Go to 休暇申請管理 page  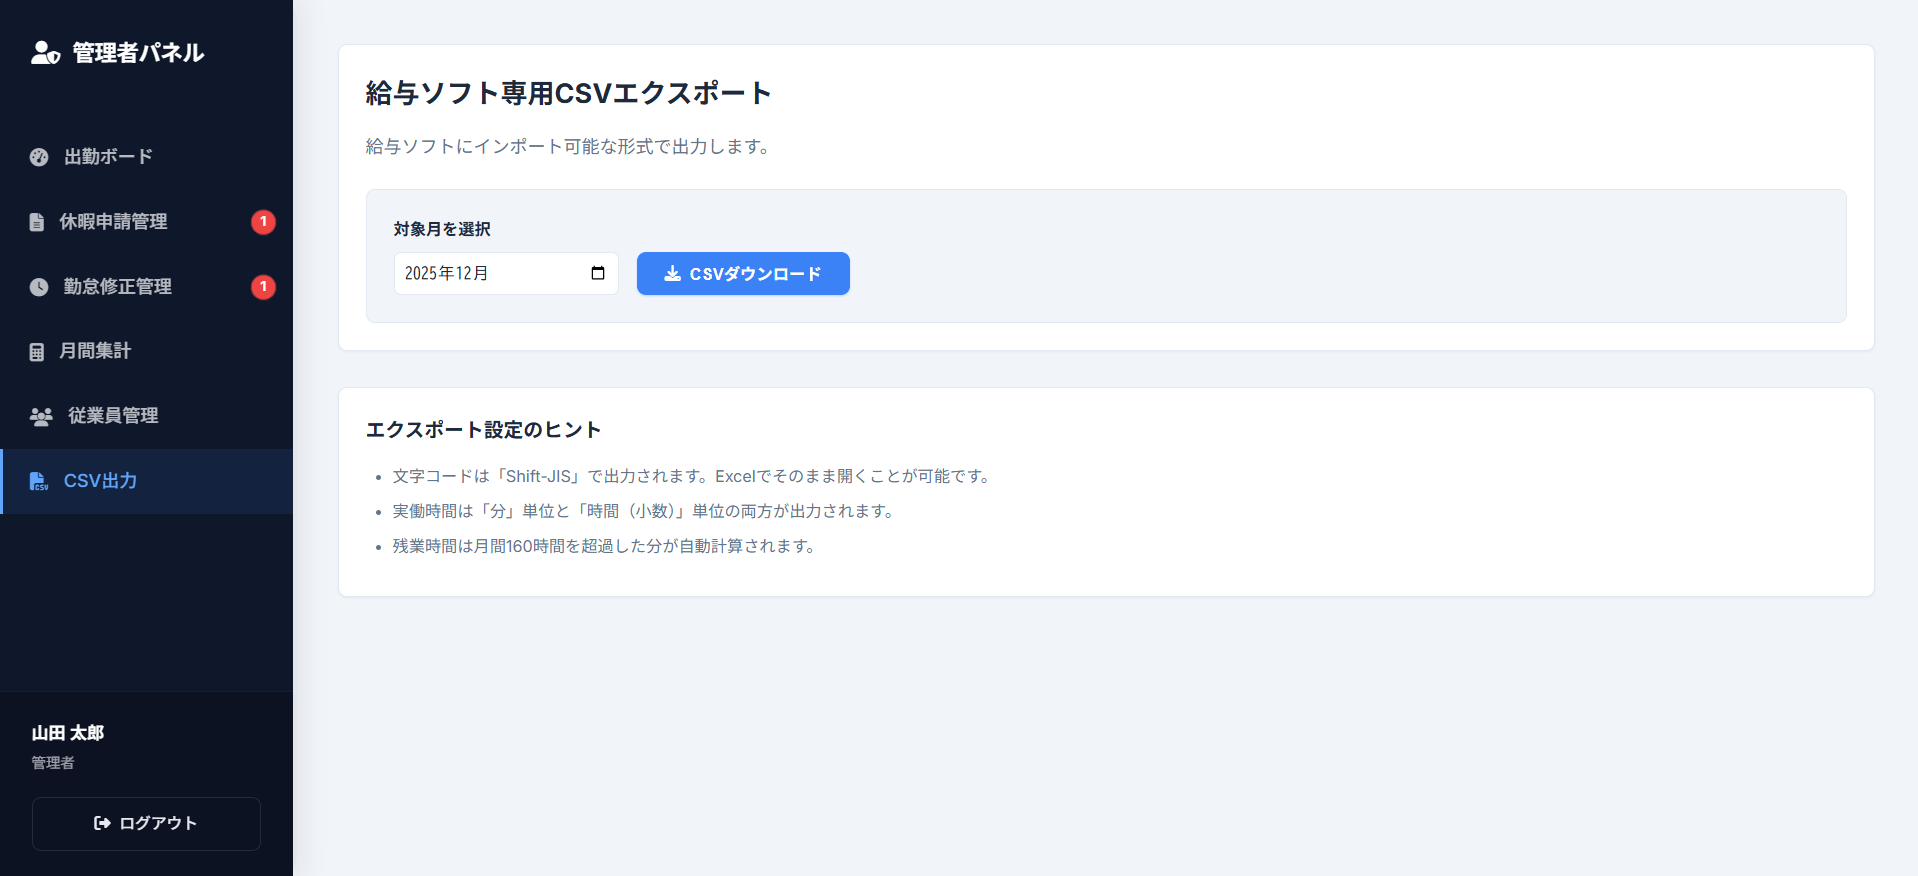[113, 222]
